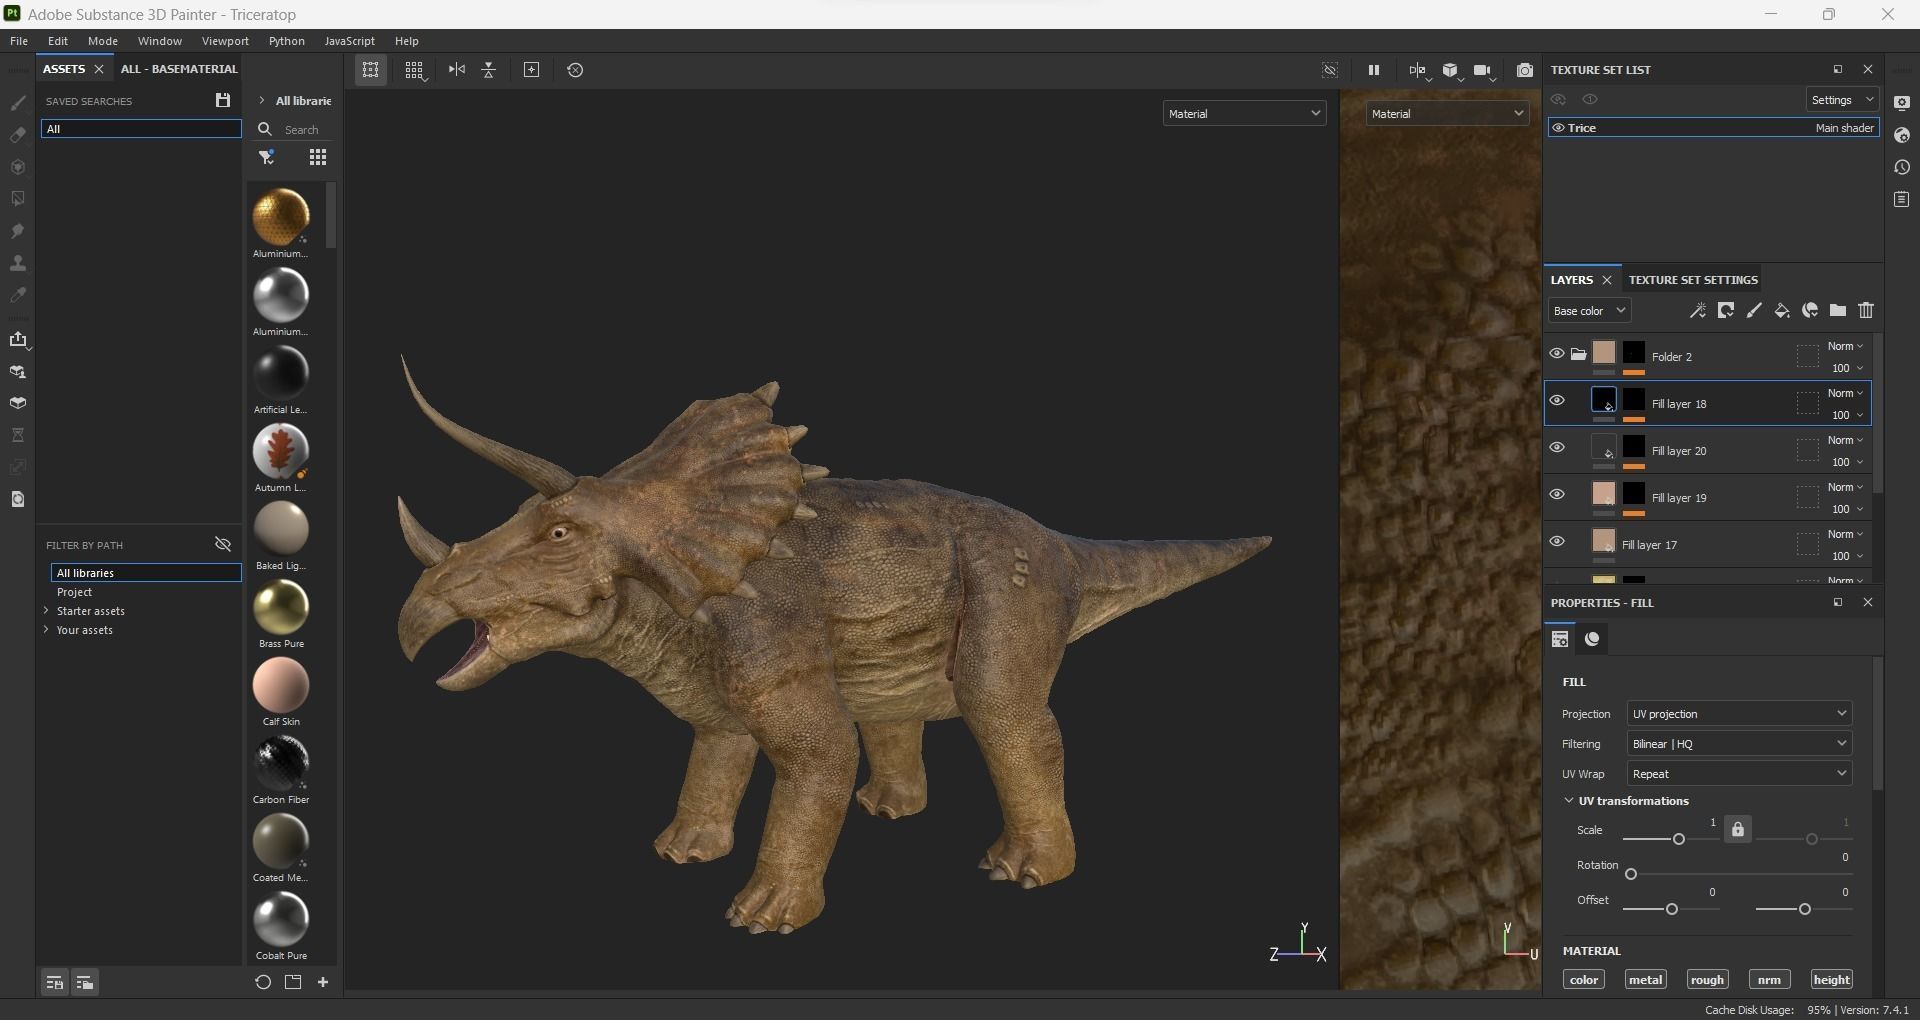Open the Edit menu

coord(58,41)
